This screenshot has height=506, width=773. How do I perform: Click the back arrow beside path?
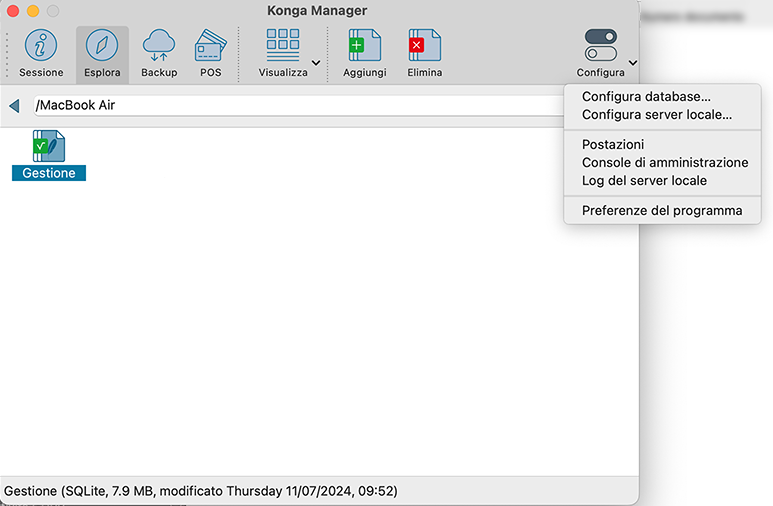pos(14,105)
